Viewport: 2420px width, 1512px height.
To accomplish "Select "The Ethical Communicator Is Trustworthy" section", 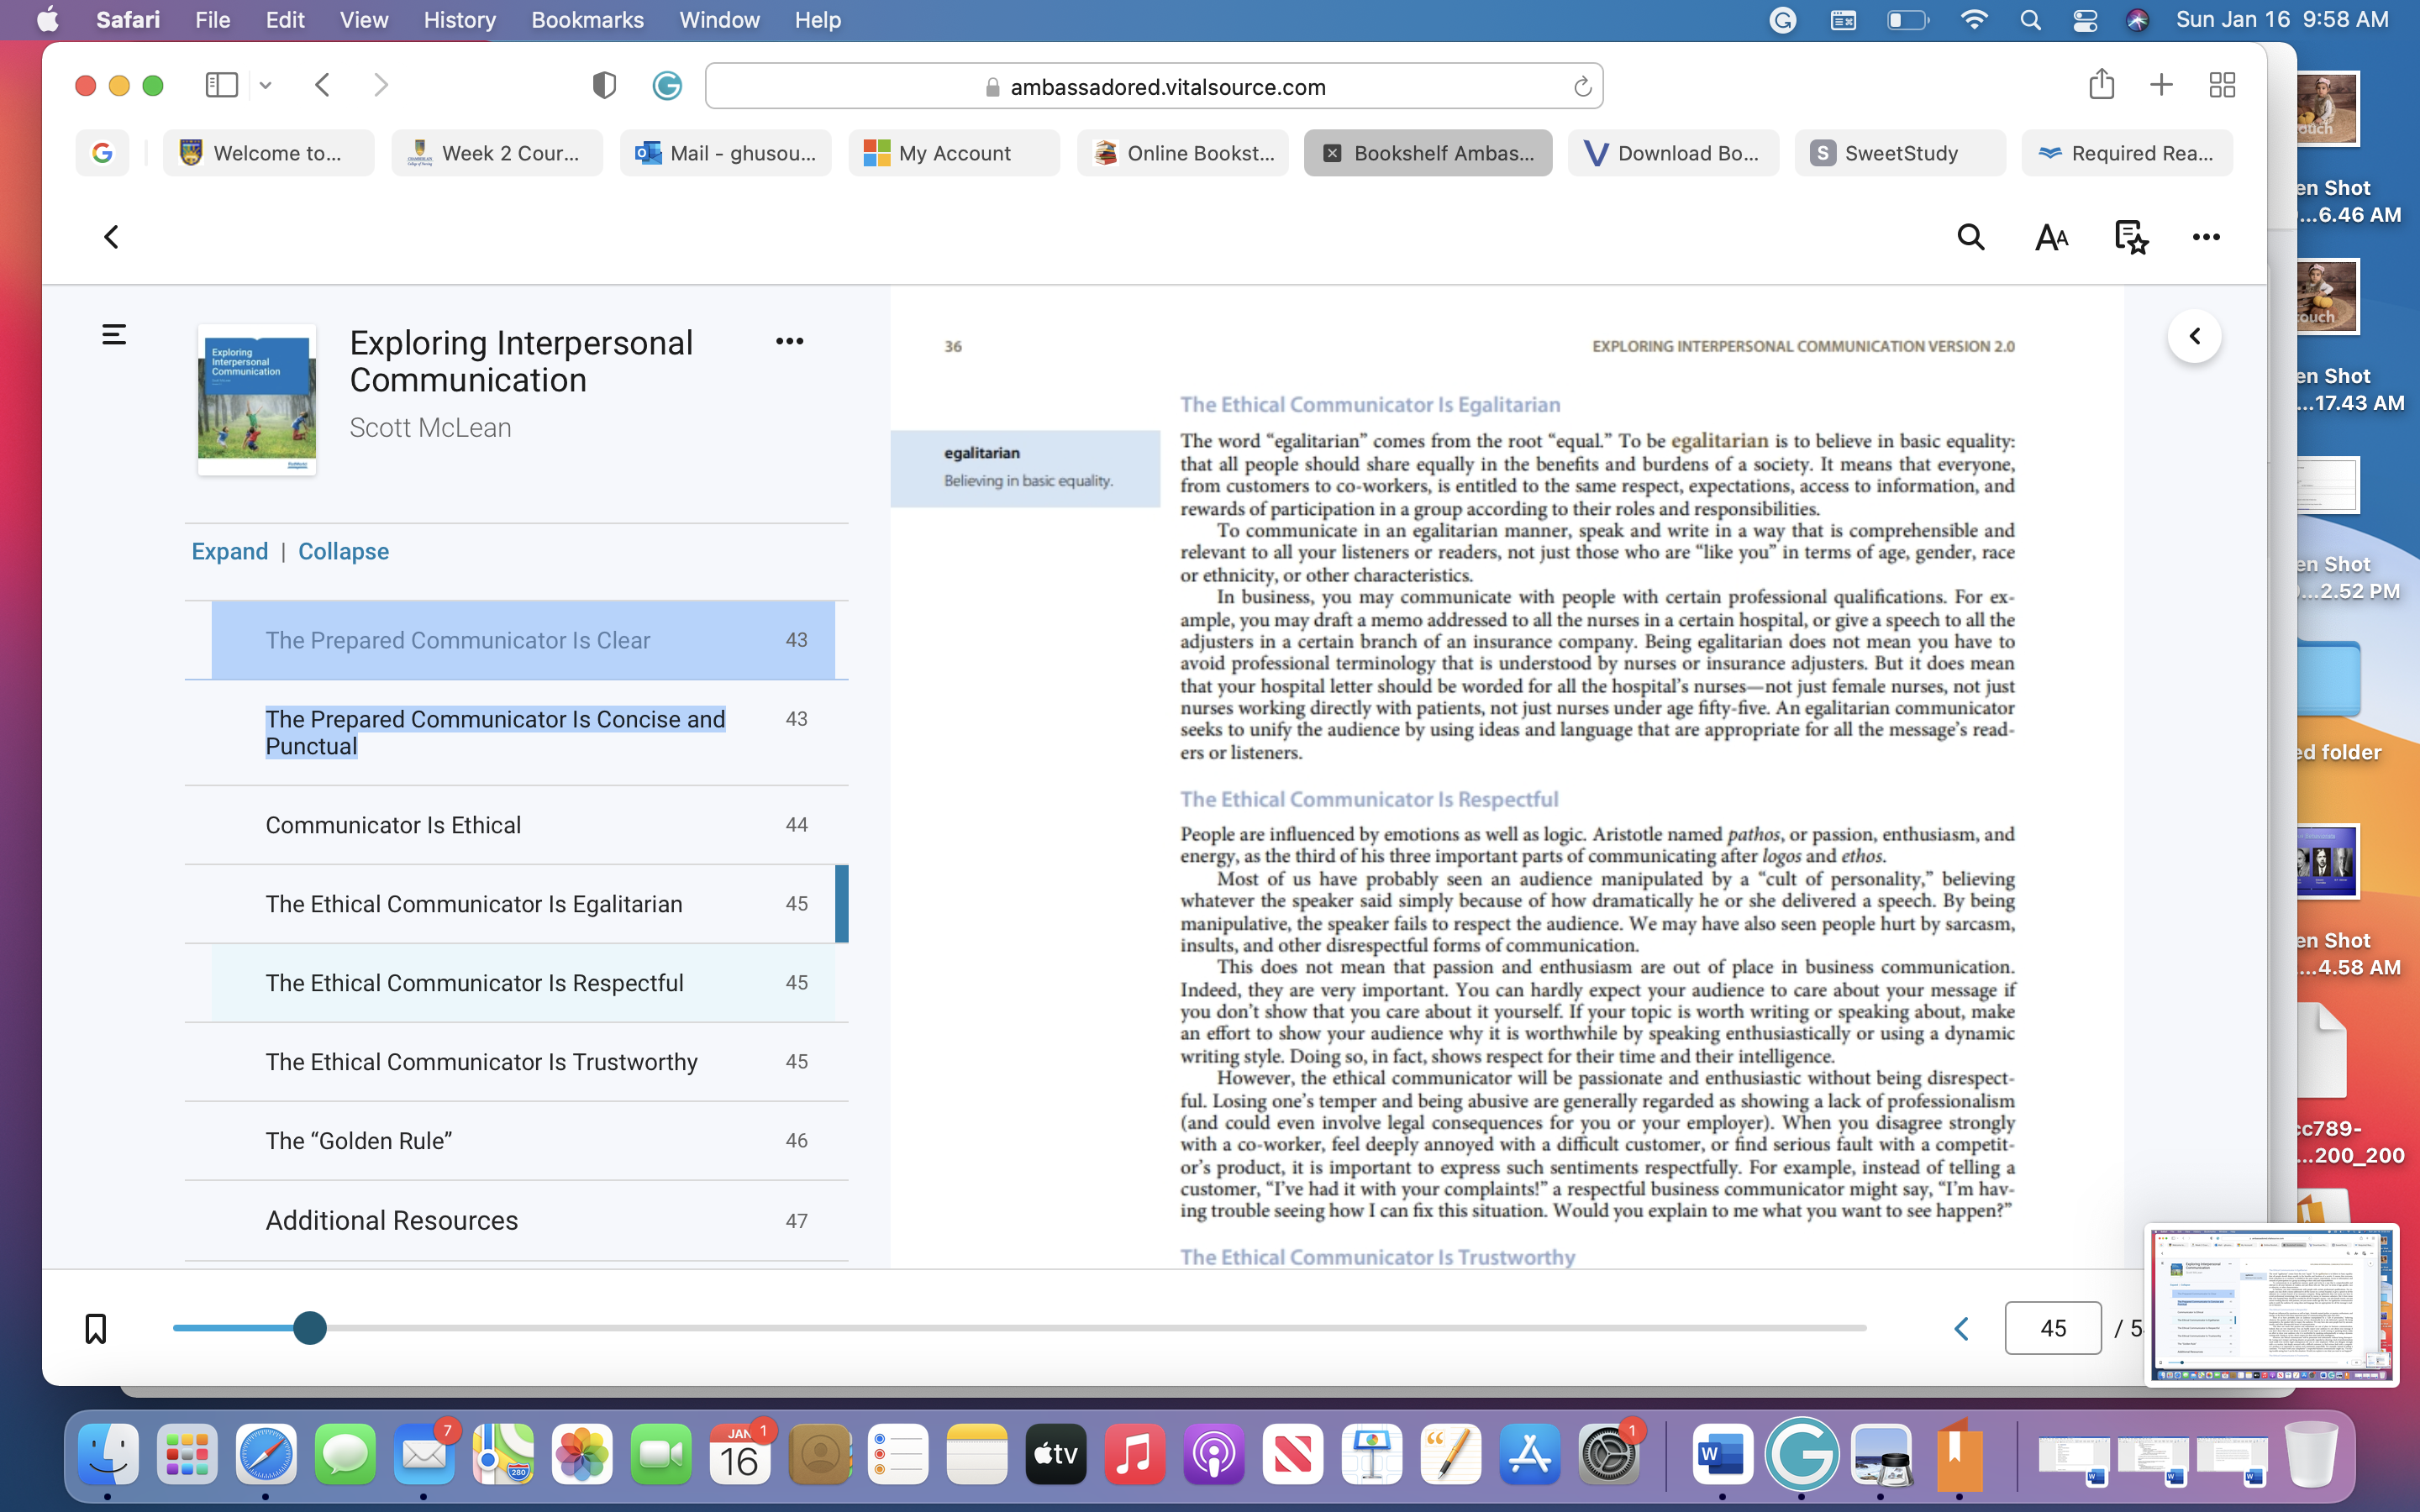I will (516, 1062).
